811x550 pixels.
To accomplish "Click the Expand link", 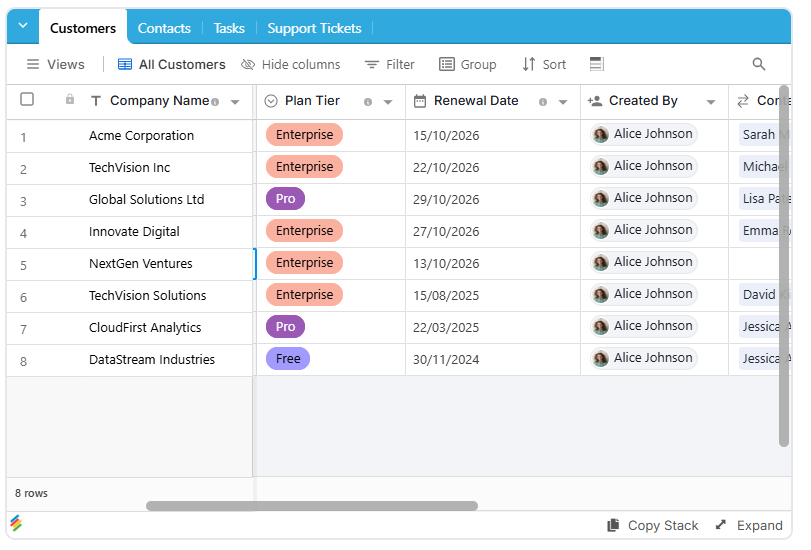I will (x=749, y=526).
